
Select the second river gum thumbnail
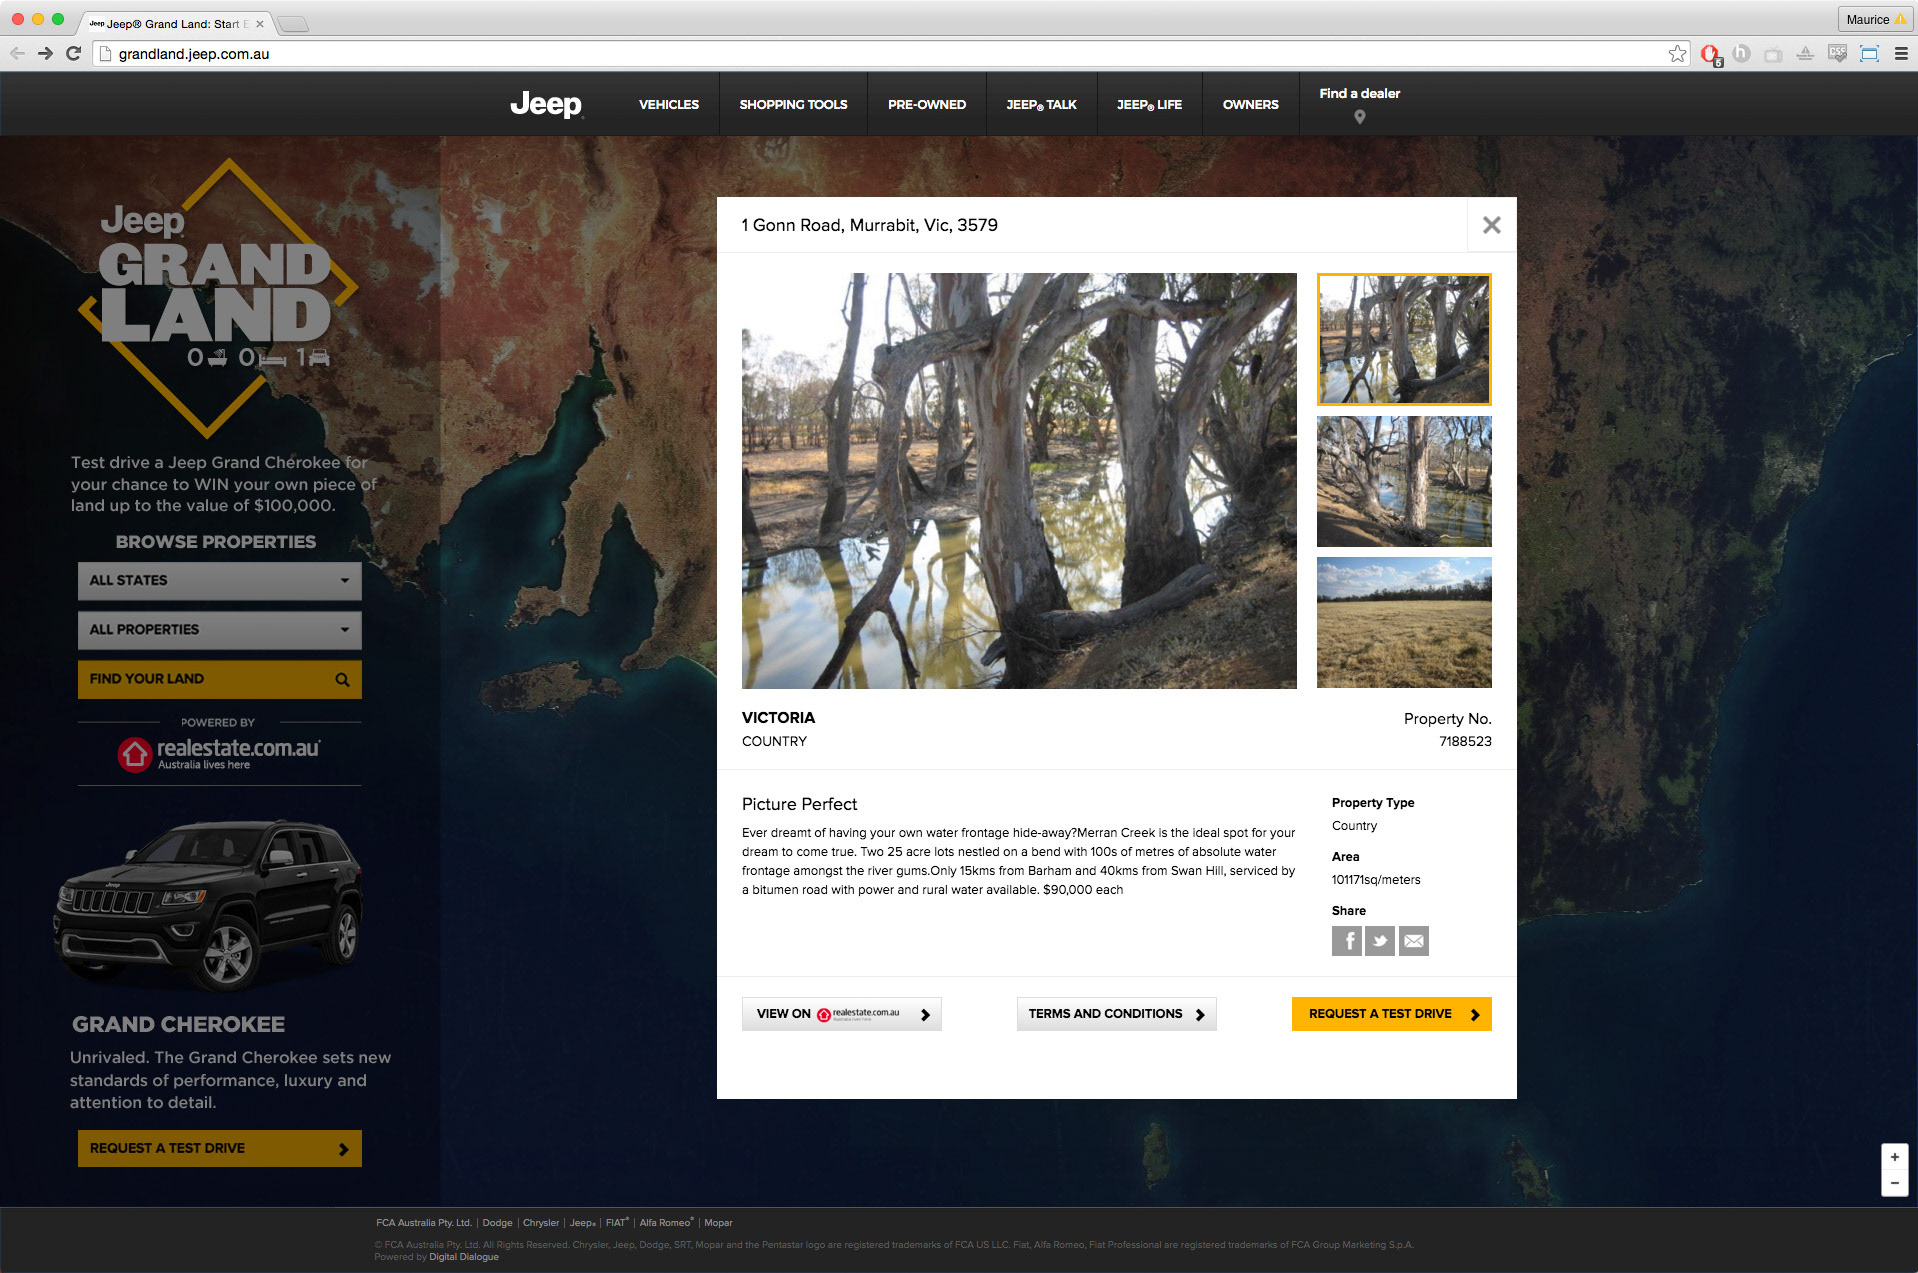(x=1404, y=481)
